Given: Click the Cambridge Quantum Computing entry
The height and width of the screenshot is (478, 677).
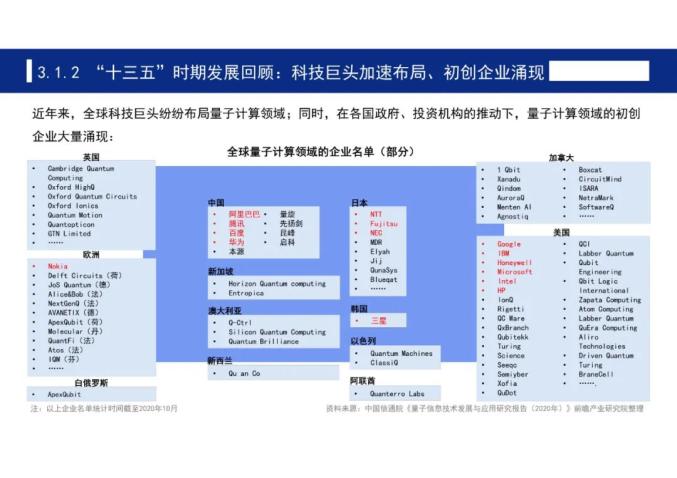Looking at the screenshot, I should tap(81, 173).
